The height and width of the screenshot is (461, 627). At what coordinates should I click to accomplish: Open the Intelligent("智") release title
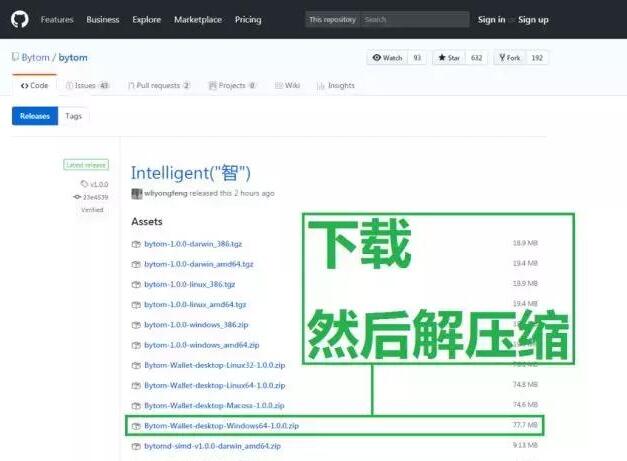click(x=191, y=173)
